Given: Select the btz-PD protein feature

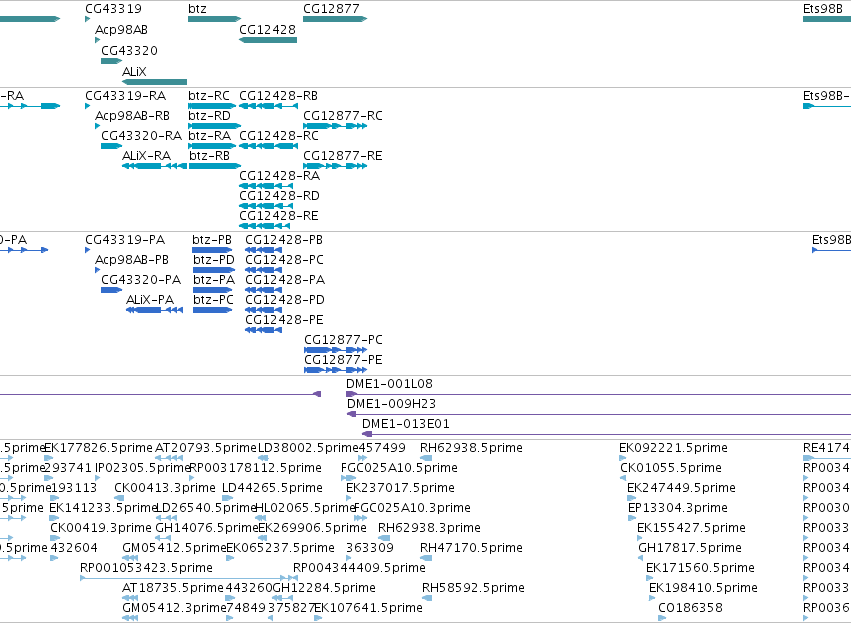Looking at the screenshot, I should point(214,270).
